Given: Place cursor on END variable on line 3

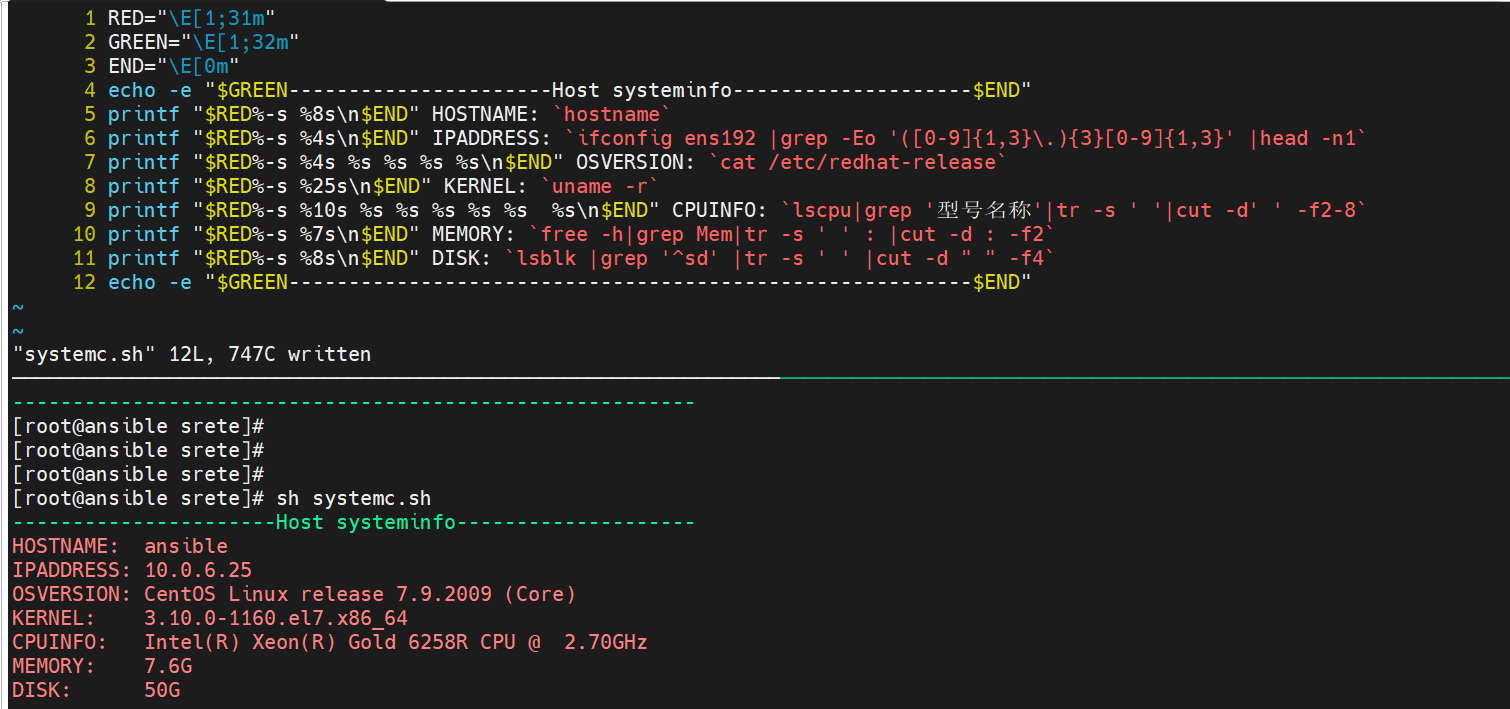Looking at the screenshot, I should click(x=126, y=66).
